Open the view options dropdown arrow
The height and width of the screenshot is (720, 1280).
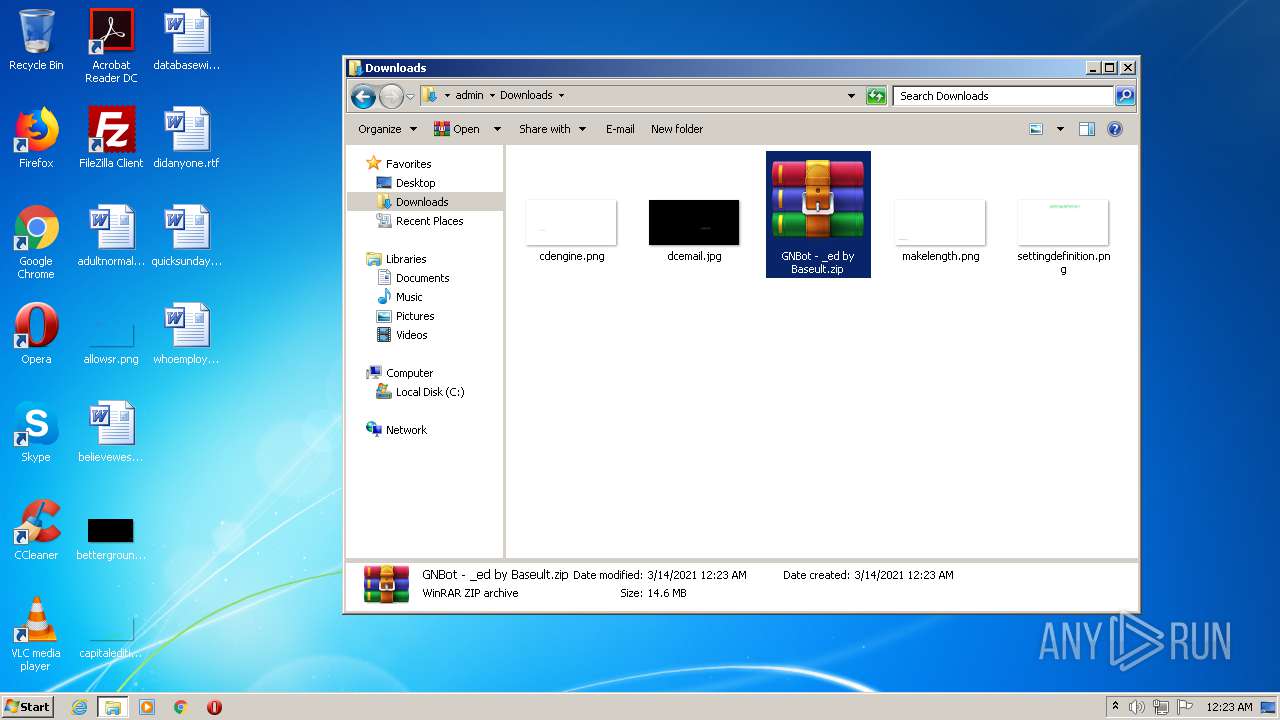(x=1060, y=129)
